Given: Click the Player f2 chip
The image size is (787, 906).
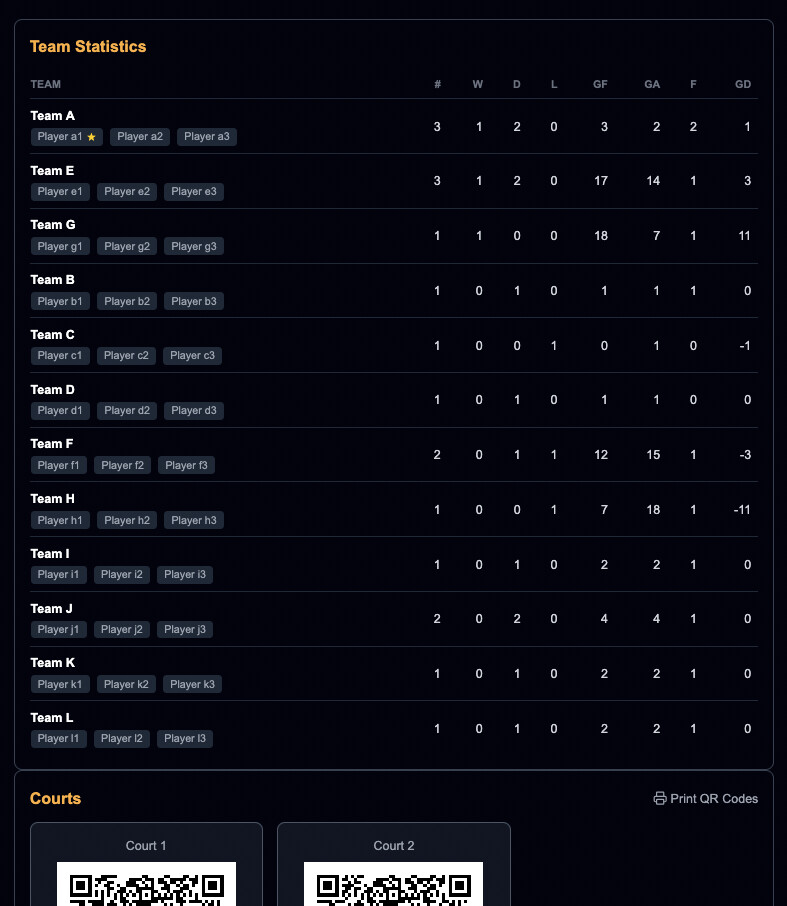Looking at the screenshot, I should 123,465.
